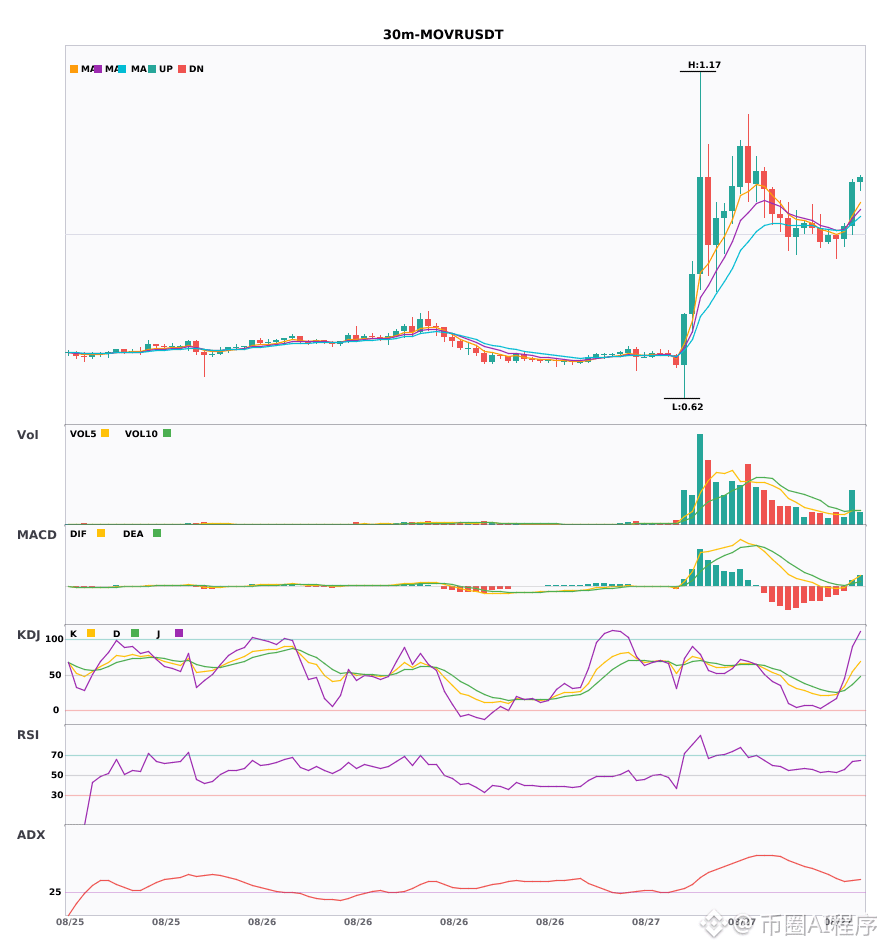Click the chart title 30m-MOVRUSDT

point(443,35)
